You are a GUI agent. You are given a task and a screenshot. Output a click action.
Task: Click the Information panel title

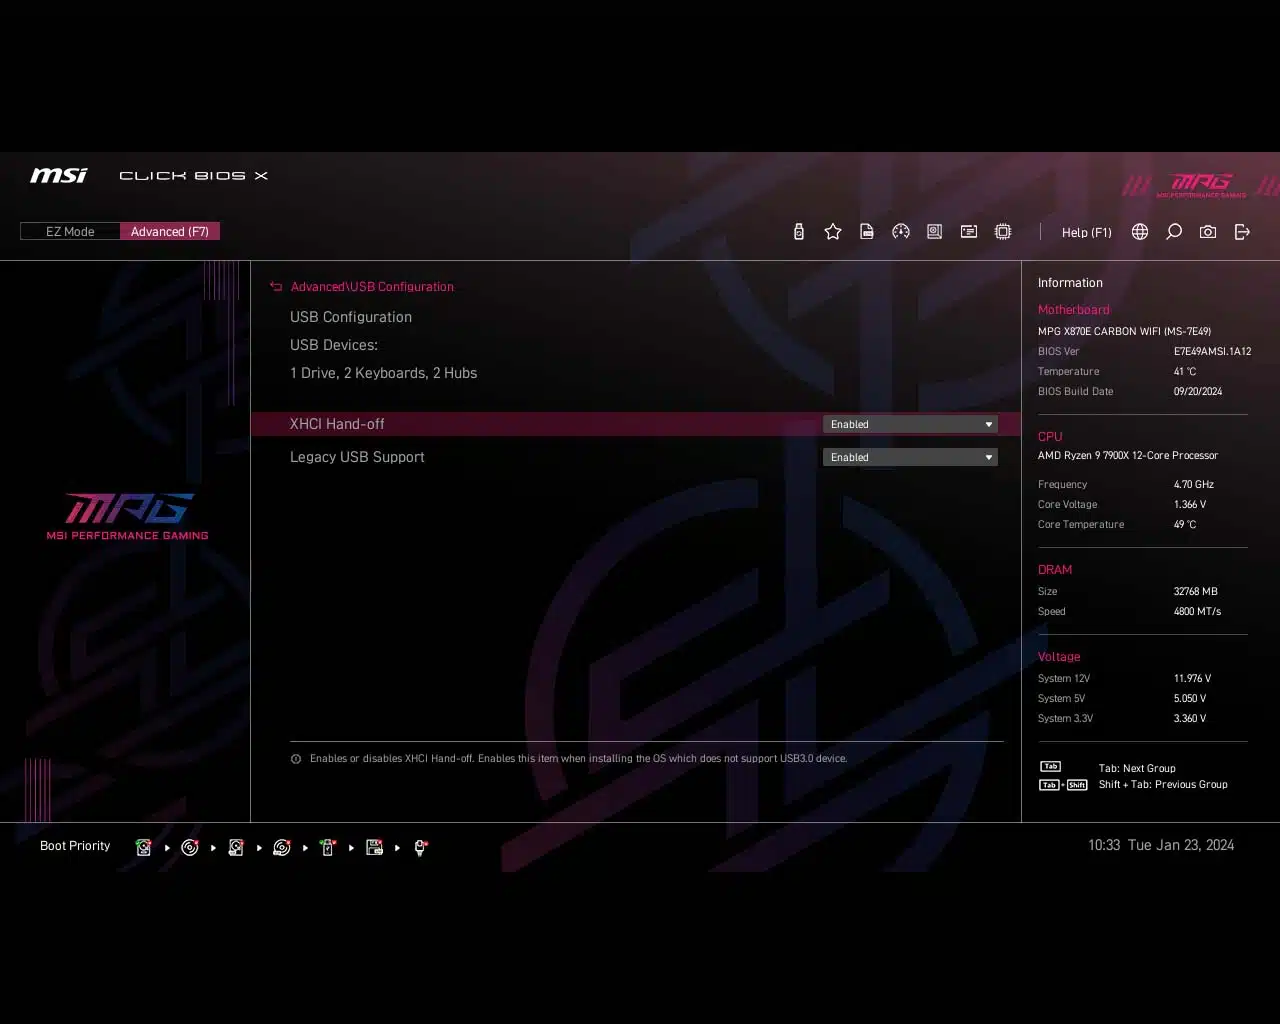[1070, 283]
